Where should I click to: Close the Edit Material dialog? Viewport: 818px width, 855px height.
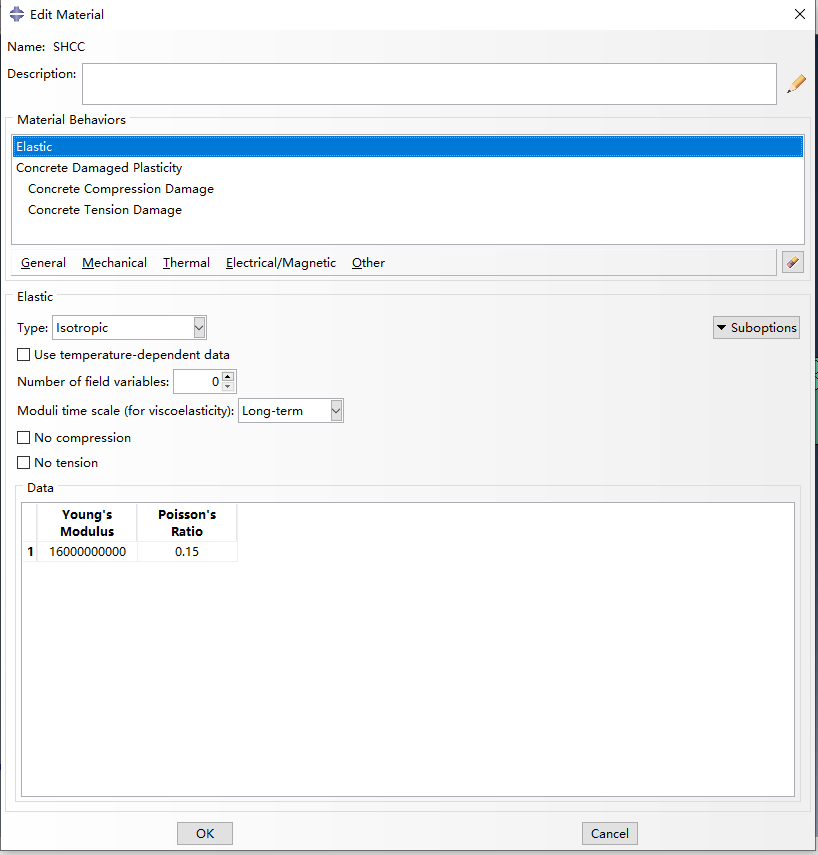tap(799, 15)
